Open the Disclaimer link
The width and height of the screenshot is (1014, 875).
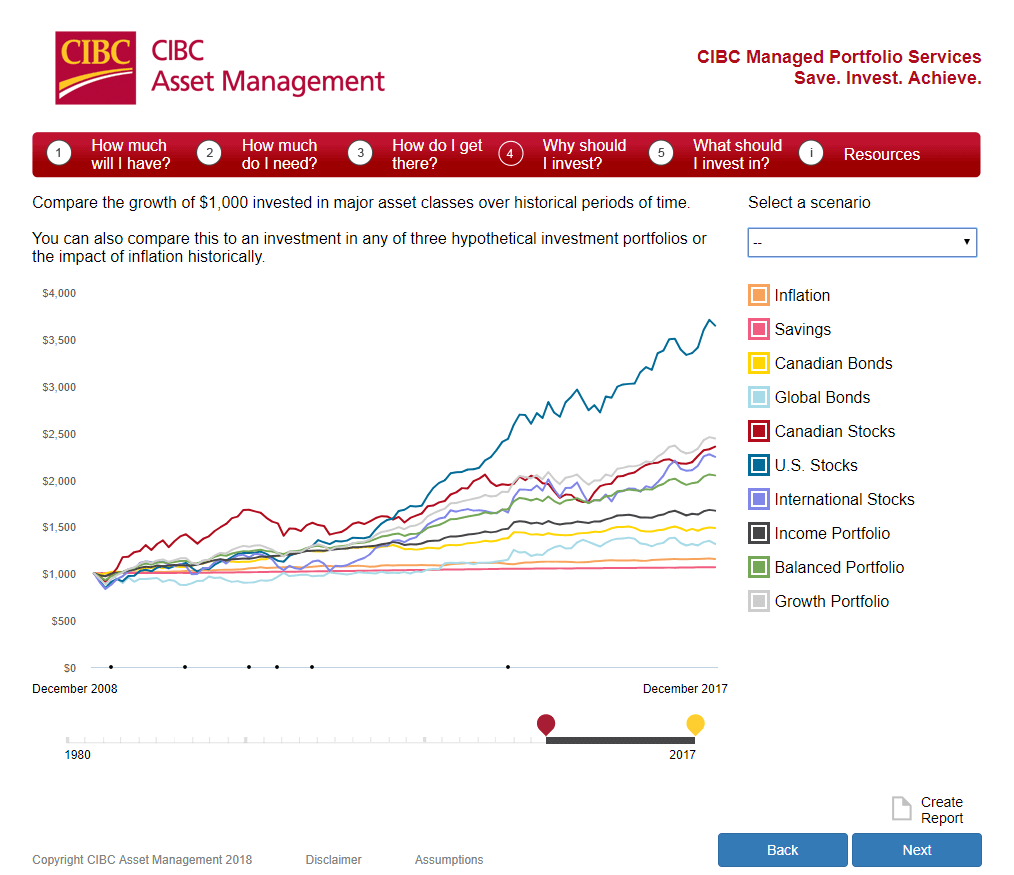(x=334, y=859)
